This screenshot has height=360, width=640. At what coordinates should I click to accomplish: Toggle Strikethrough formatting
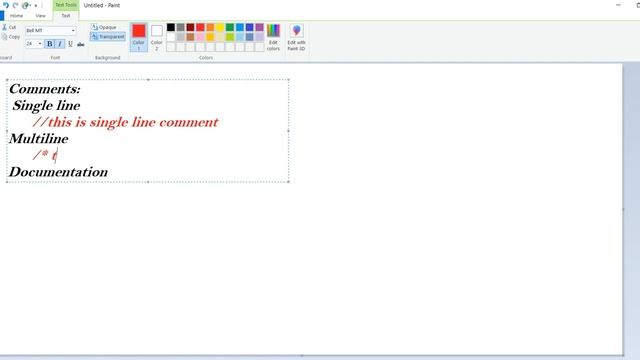pos(81,44)
